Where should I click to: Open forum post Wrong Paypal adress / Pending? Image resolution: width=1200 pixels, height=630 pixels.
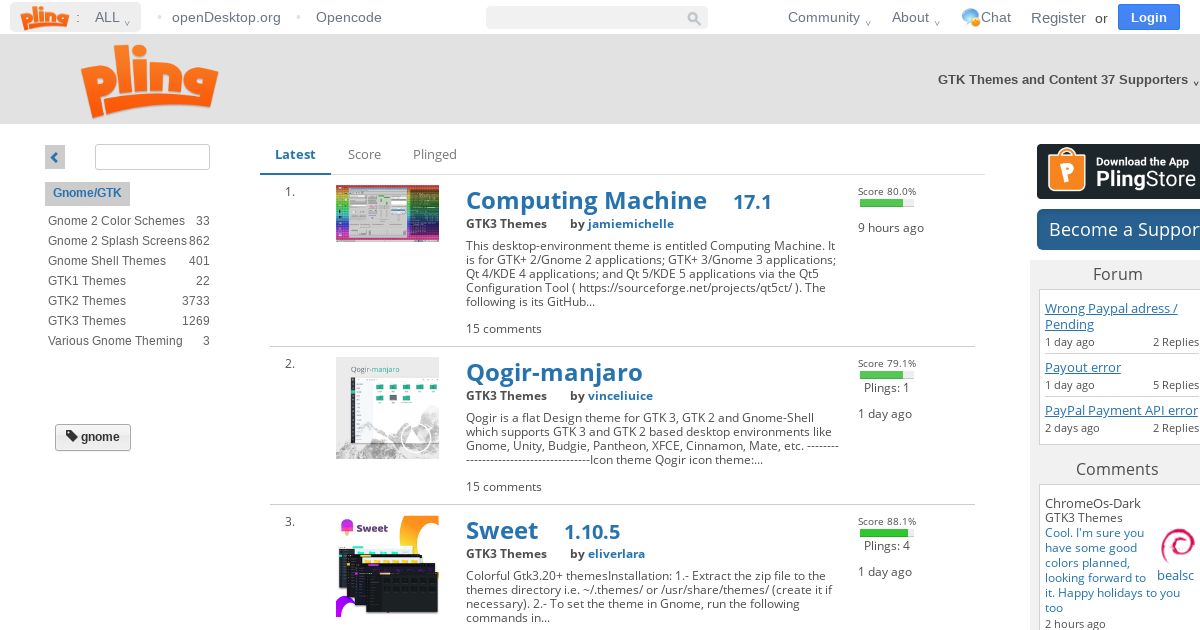(x=1111, y=316)
